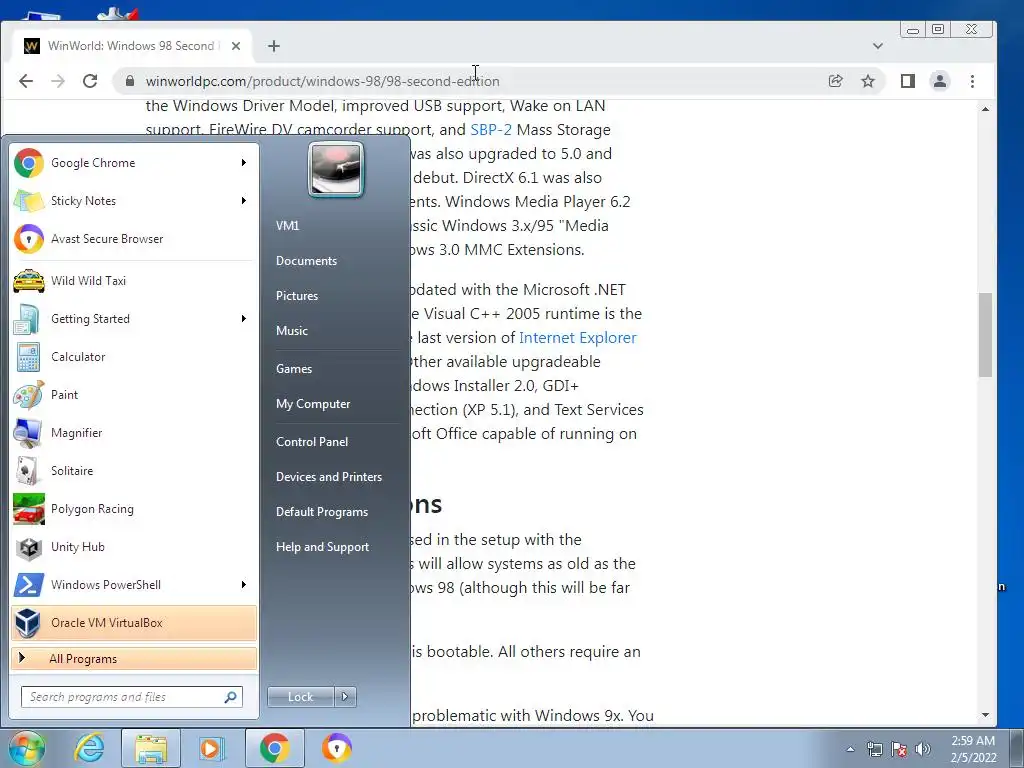Screen dimensions: 1024x768
Task: Expand Getting Started submenu arrow
Action: (244, 319)
